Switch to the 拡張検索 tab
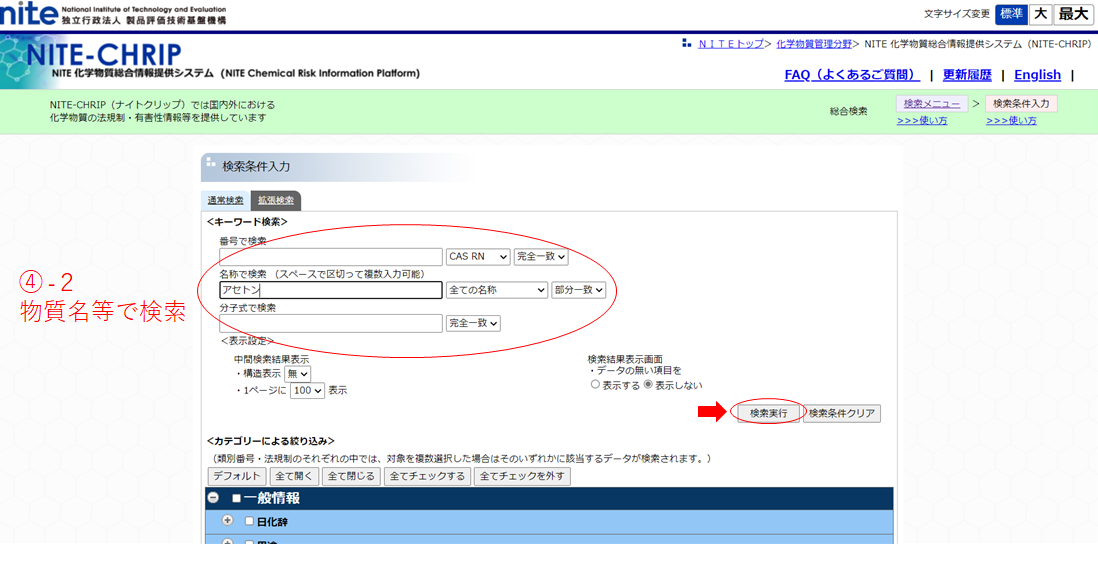1098x581 pixels. pos(276,200)
